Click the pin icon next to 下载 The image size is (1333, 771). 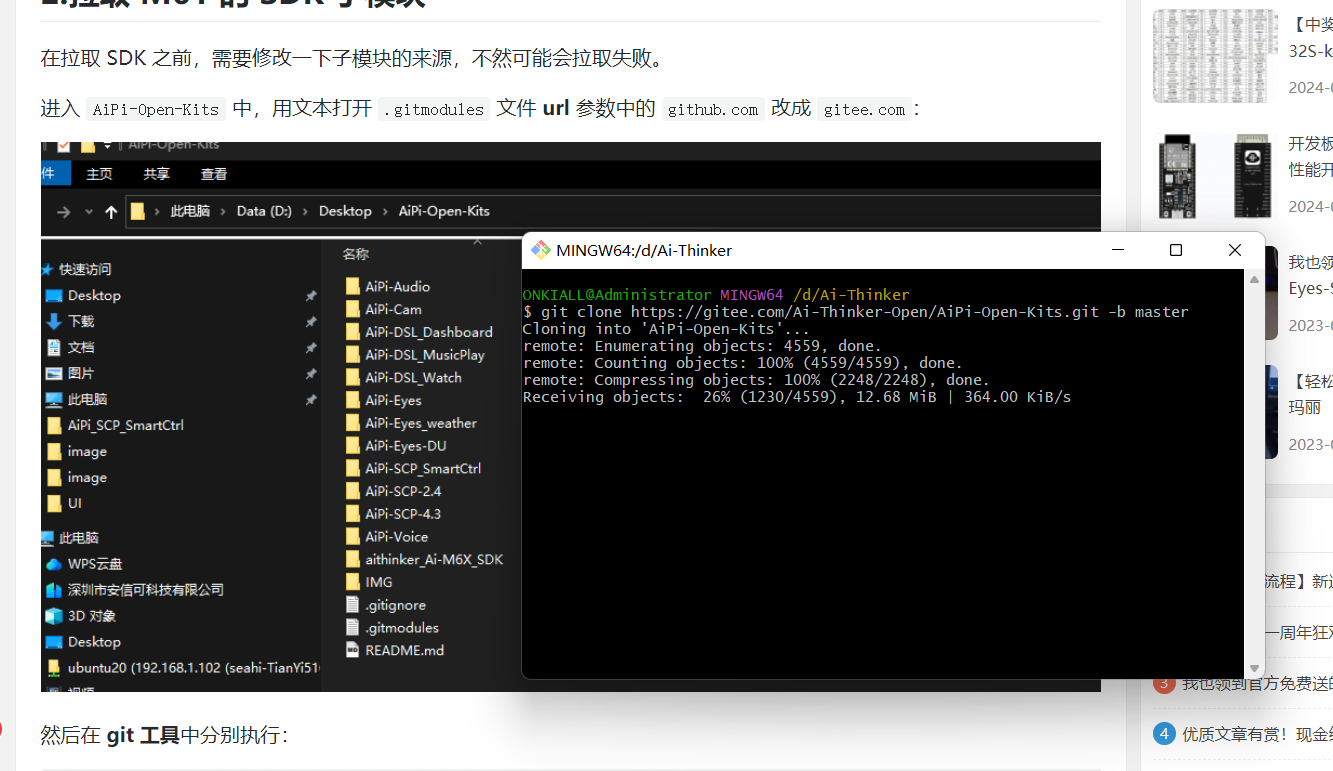311,321
